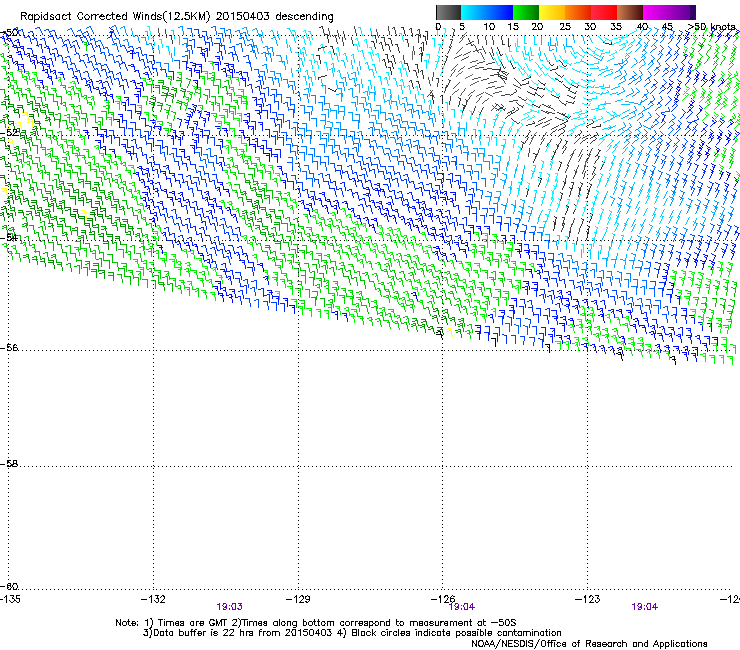Click the 'NOAA/NESDIS/Office of Research and Applications' credit
The image size is (740, 650).
pos(589,644)
